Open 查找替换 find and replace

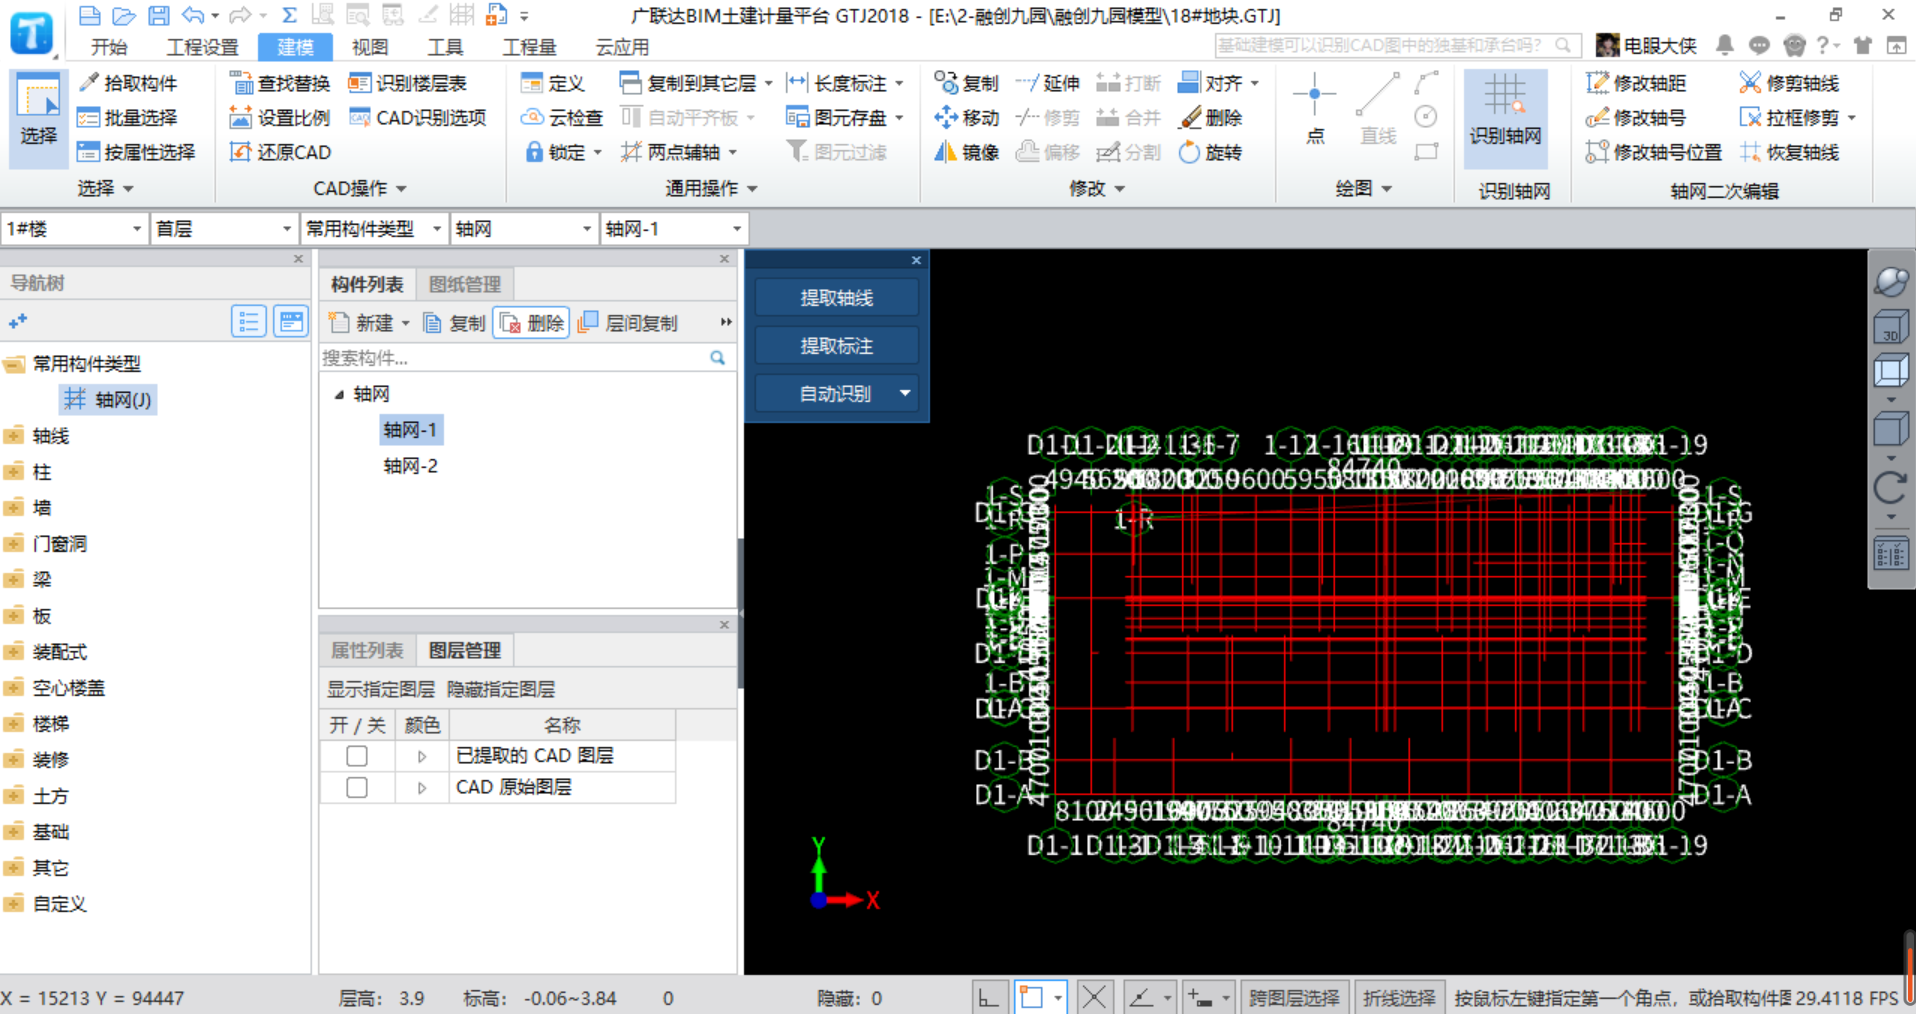pos(280,83)
